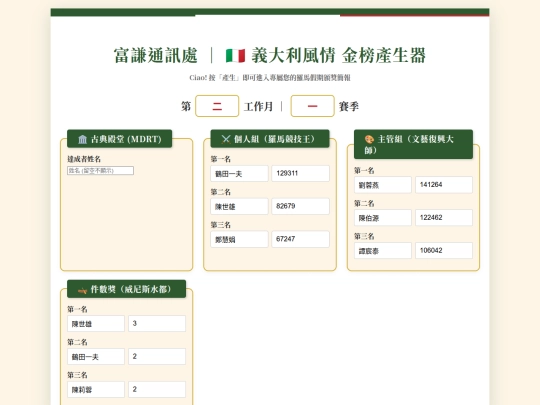Edit individual first place score 129311

pyautogui.click(x=301, y=174)
